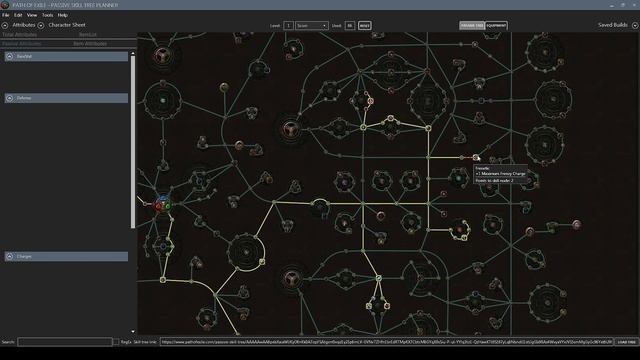The width and height of the screenshot is (640, 360).
Task: Collapse the BaseStat group
Action: 10,56
